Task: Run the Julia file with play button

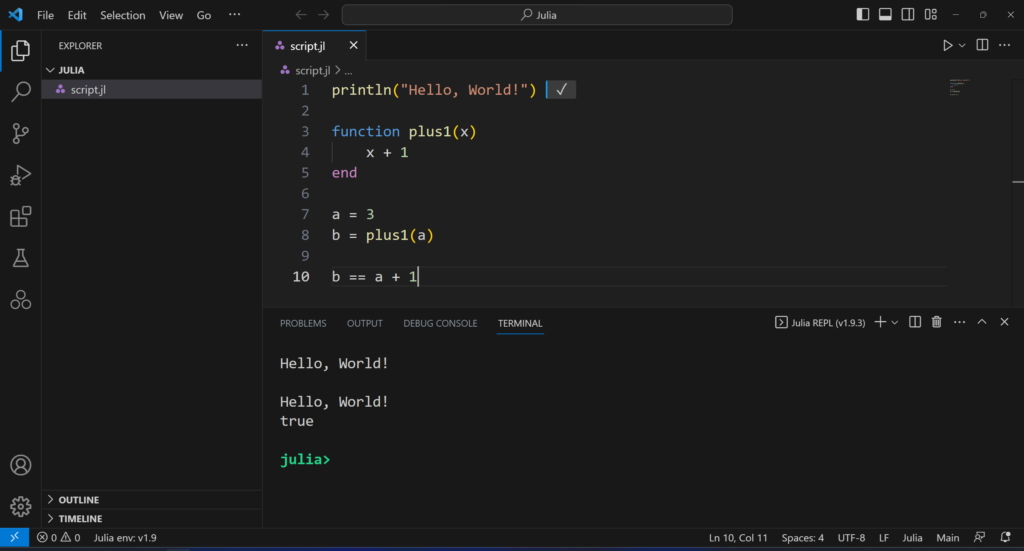Action: click(x=947, y=45)
